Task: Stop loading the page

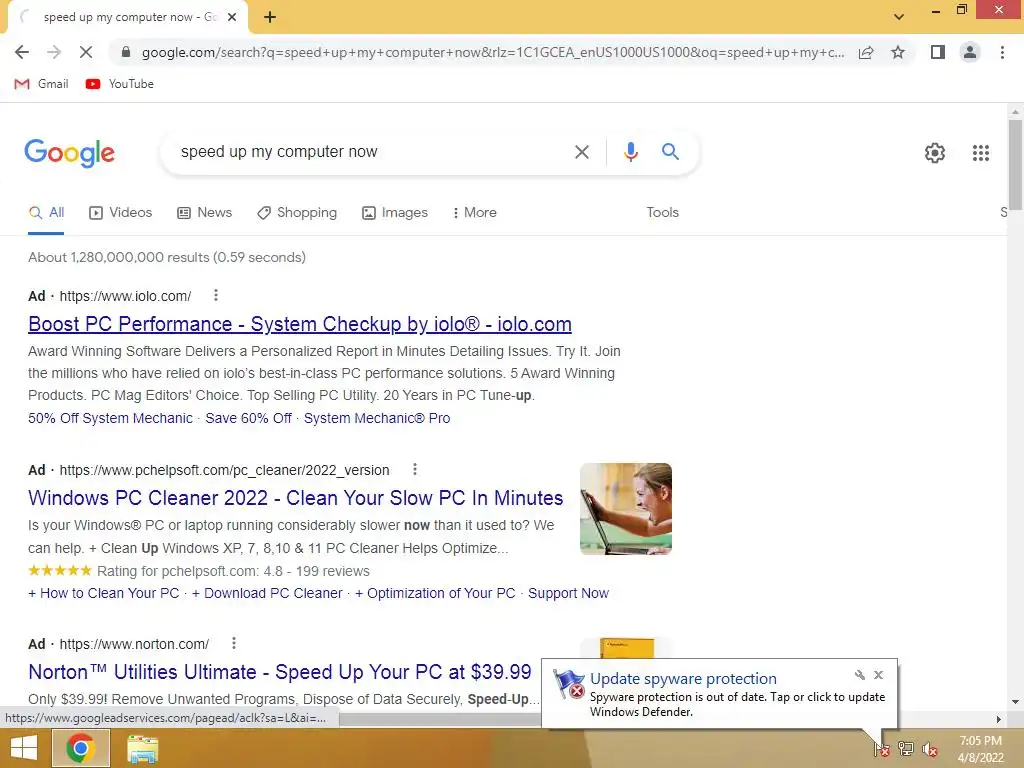Action: 86,52
